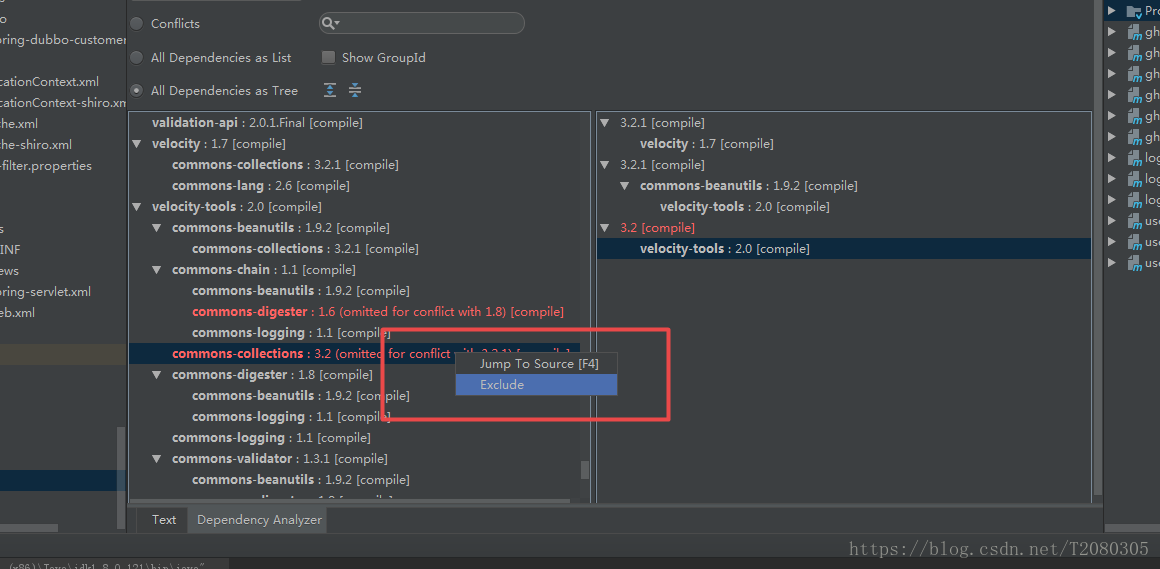Choose All Dependencies as Tree option
Image resolution: width=1160 pixels, height=569 pixels.
pyautogui.click(x=137, y=91)
